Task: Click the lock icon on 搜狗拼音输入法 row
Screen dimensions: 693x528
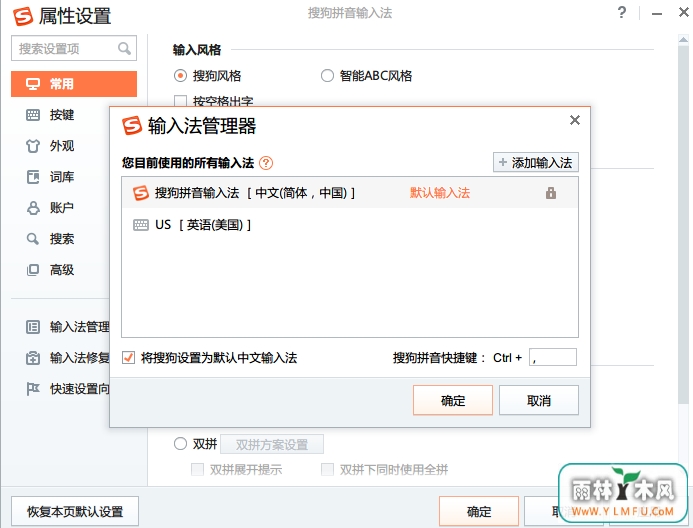Action: pyautogui.click(x=551, y=193)
